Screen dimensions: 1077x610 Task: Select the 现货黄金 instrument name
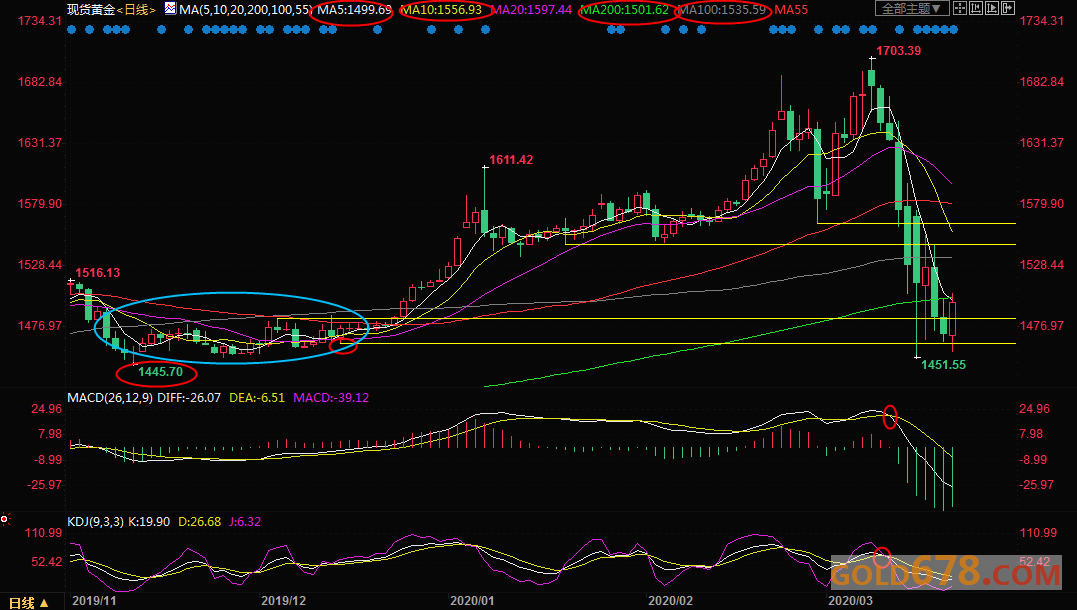point(91,10)
